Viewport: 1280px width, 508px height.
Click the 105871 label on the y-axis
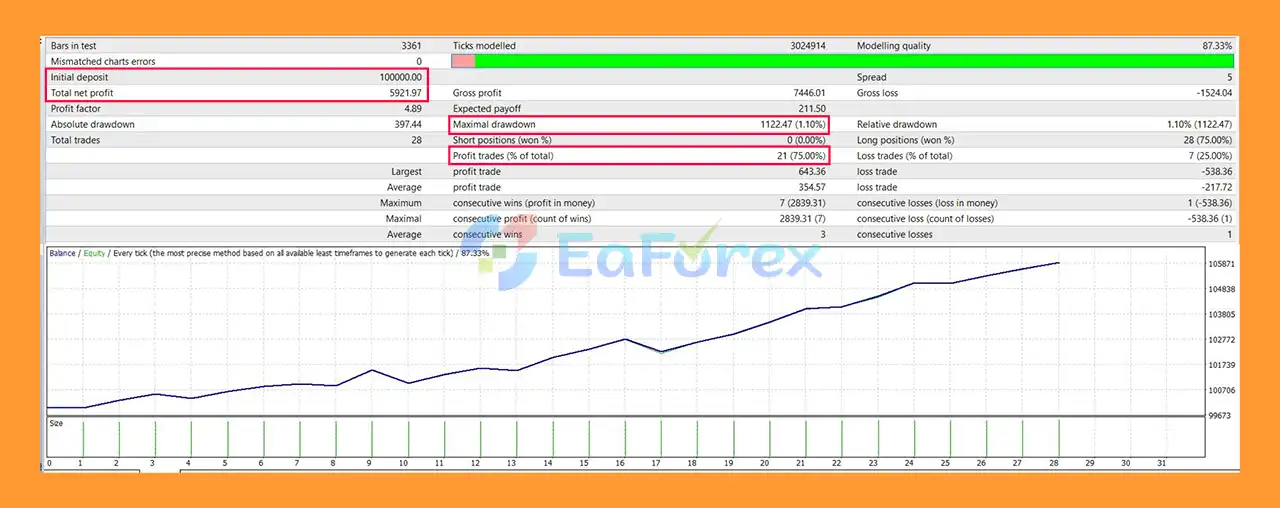pyautogui.click(x=1223, y=264)
